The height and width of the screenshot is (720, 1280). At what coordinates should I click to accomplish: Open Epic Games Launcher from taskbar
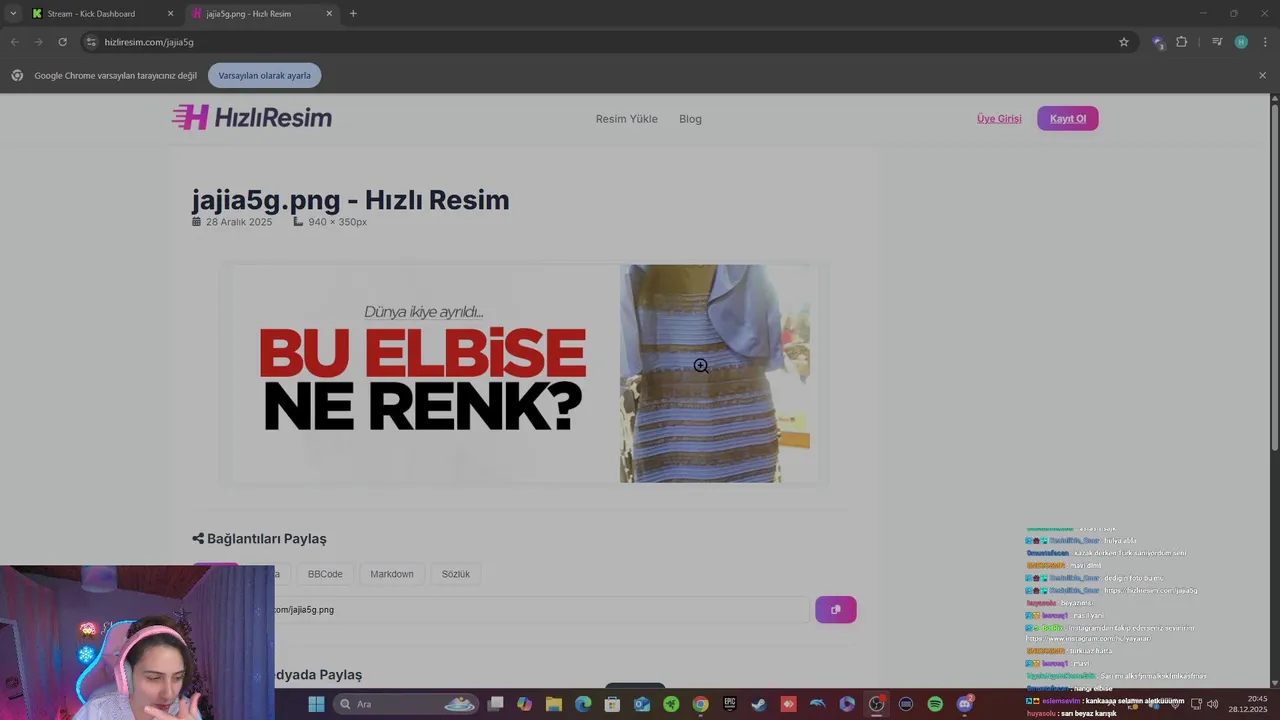click(730, 704)
